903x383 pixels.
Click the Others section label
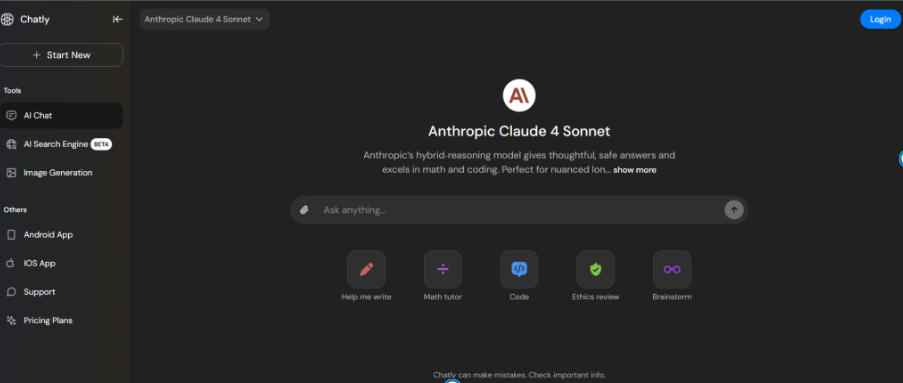tap(15, 210)
